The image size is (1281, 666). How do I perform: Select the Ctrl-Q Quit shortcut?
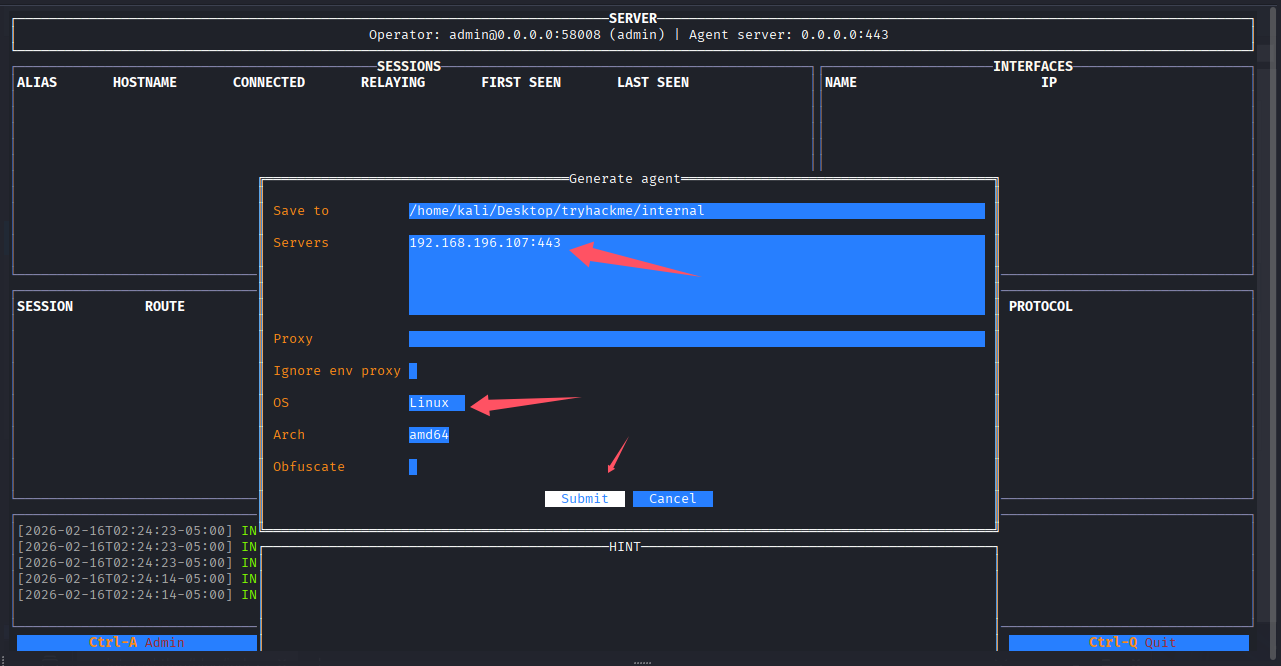click(x=1129, y=643)
